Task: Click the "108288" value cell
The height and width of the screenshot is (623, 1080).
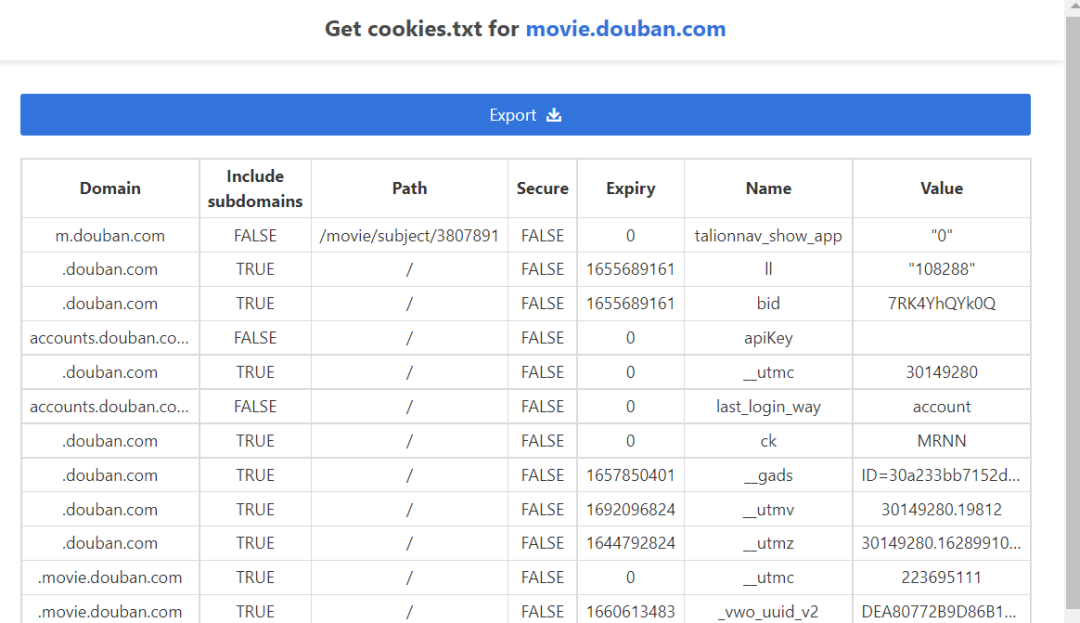Action: [942, 269]
